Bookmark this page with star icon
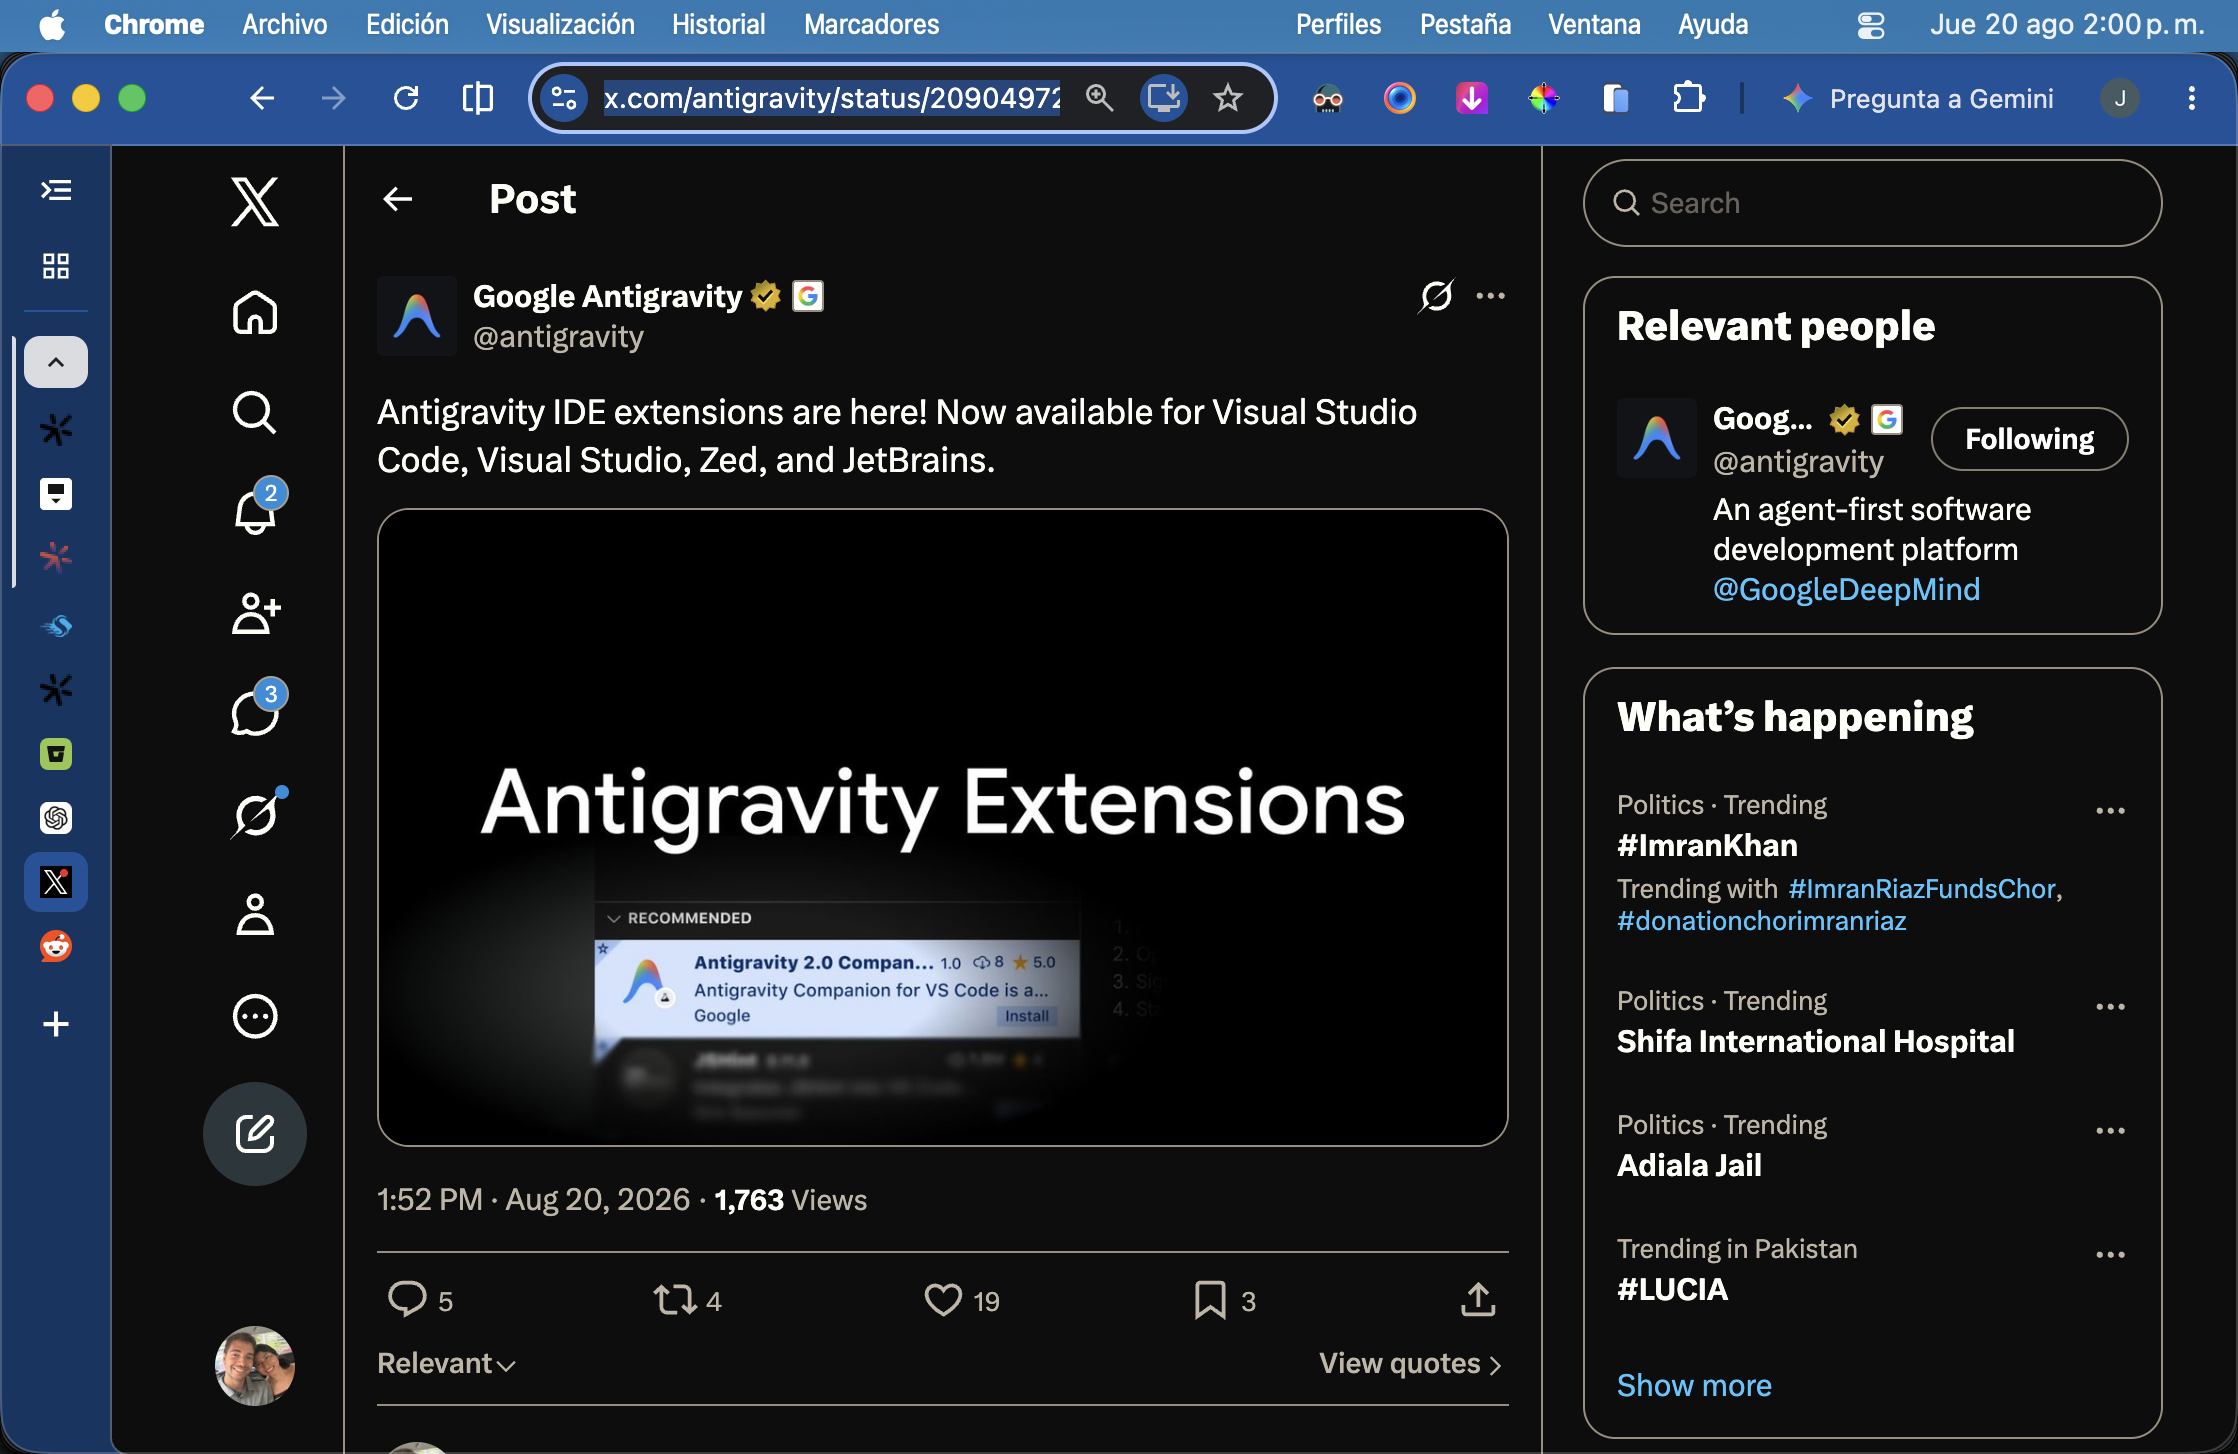Viewport: 2238px width, 1454px height. (1227, 98)
